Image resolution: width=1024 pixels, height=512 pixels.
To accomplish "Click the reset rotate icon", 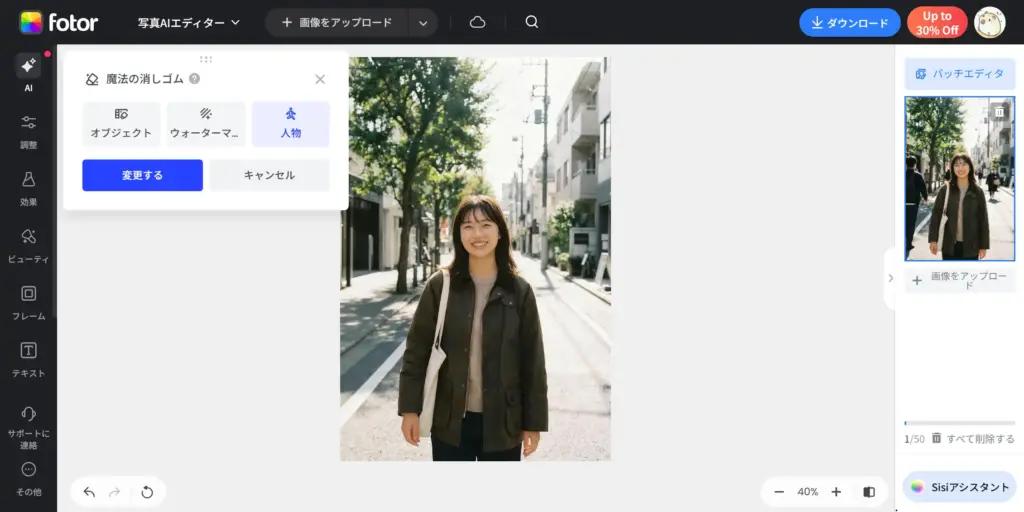I will 147,492.
